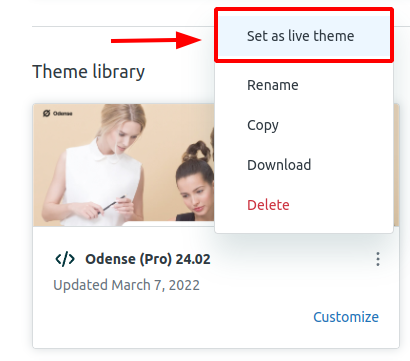The image size is (410, 361).
Task: Click blank area below theme update date
Action: point(167,320)
